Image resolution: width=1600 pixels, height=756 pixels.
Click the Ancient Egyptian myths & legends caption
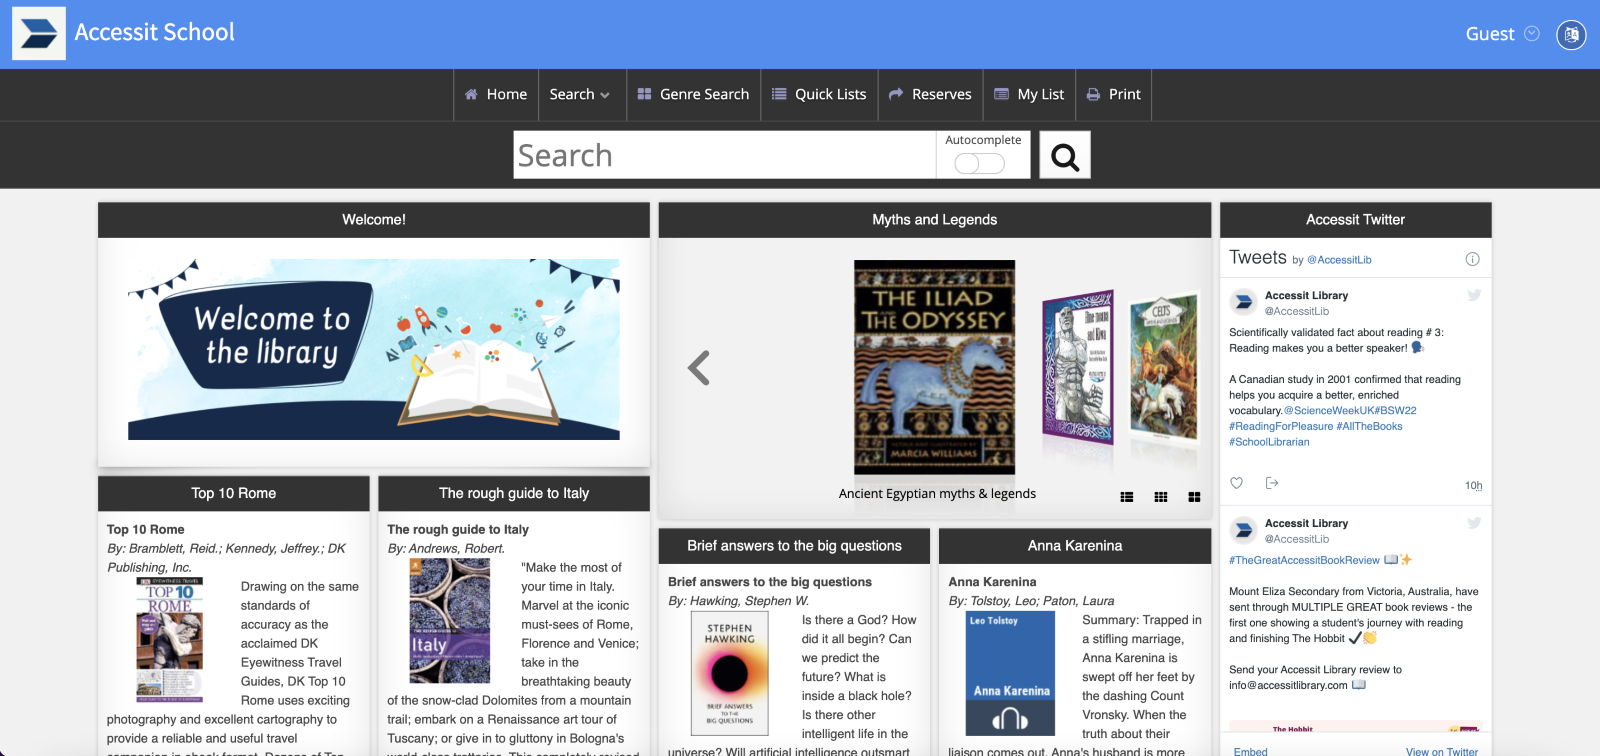(937, 494)
